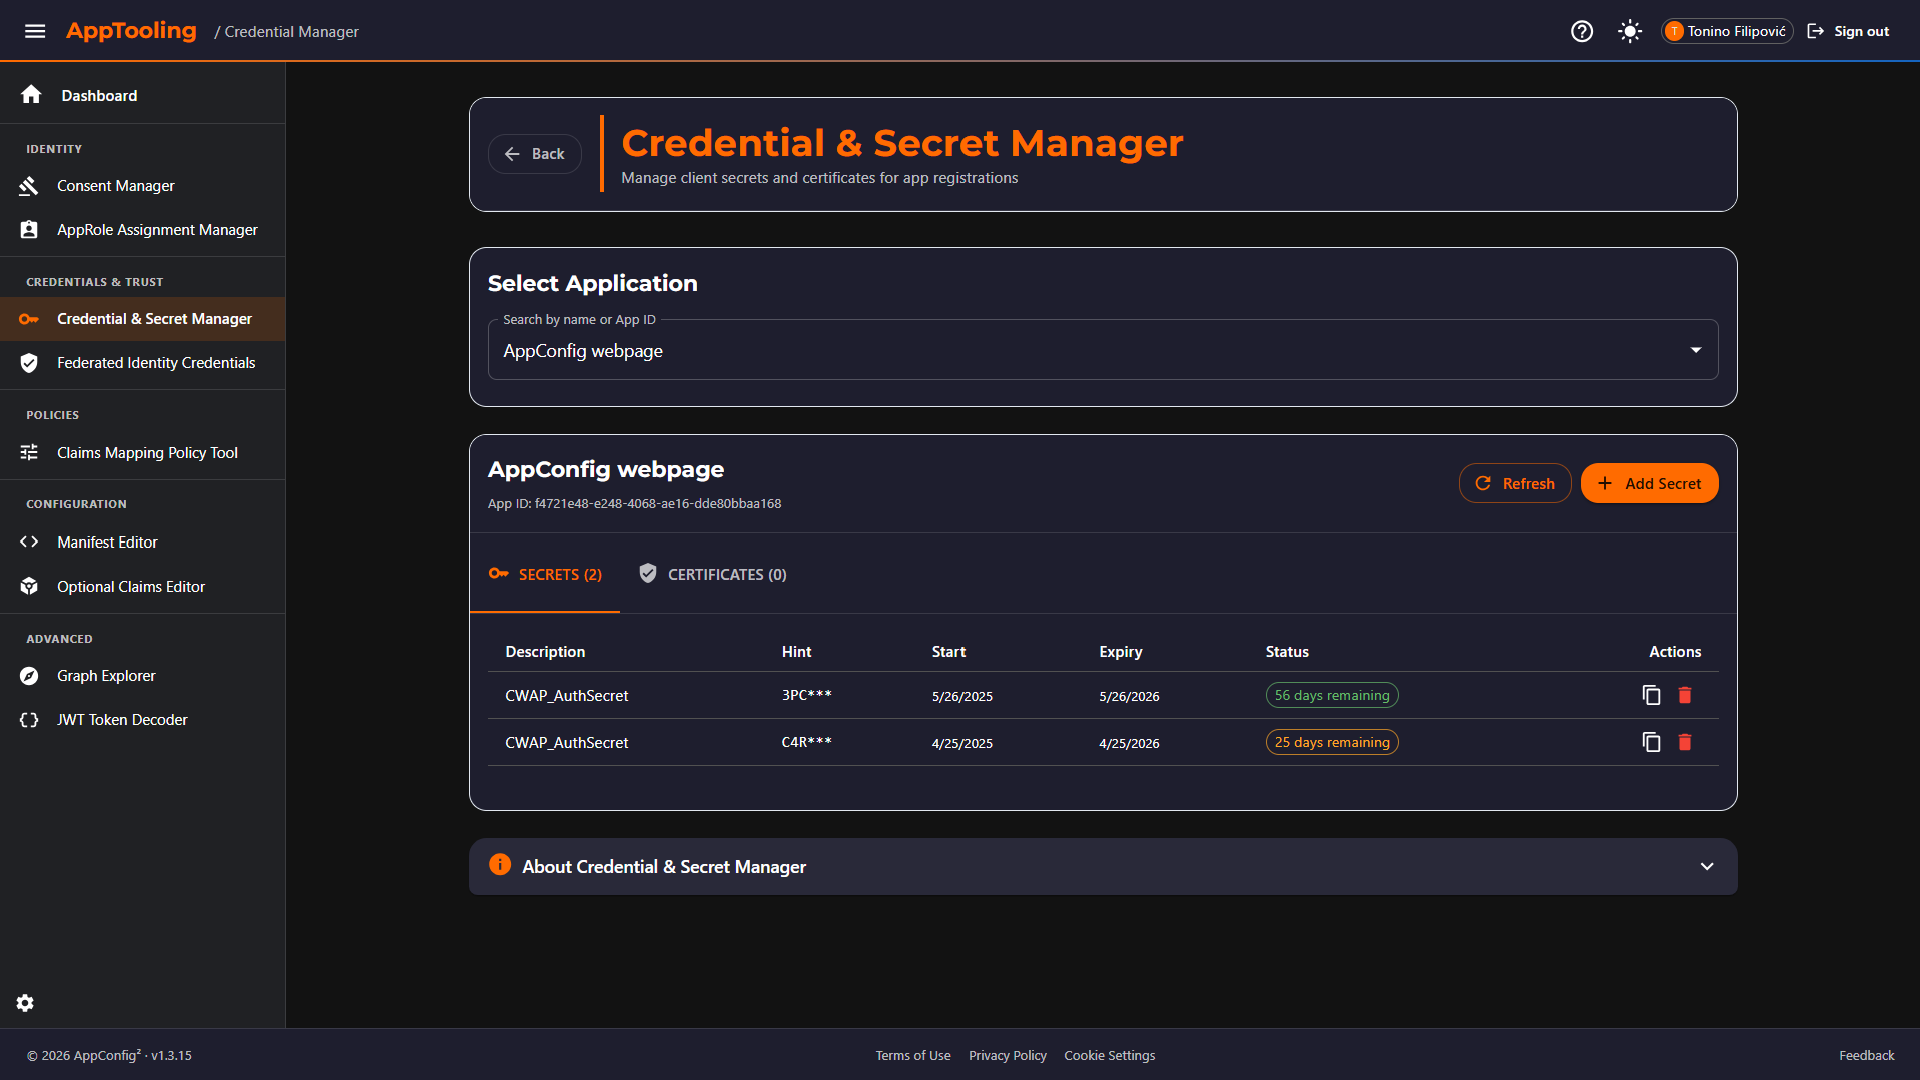Copy the 3PC*** secret via copy icon
Screen dimensions: 1920x1080
point(1651,695)
